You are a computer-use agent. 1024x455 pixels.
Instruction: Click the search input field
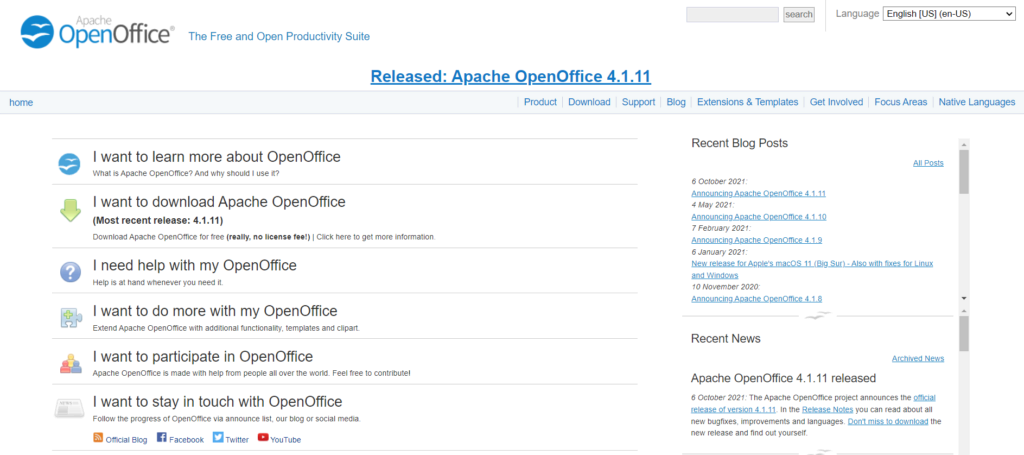tap(732, 14)
